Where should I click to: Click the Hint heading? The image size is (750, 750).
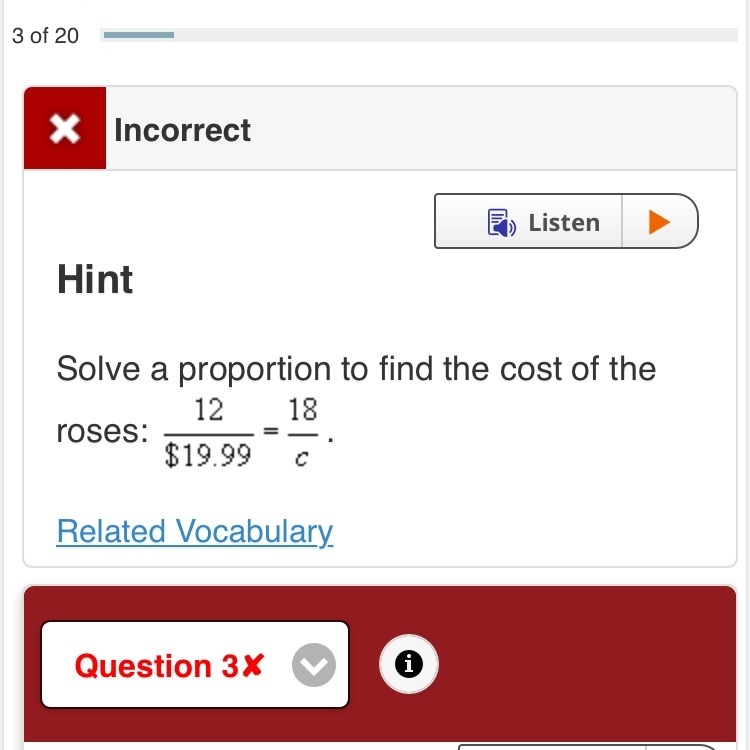click(95, 279)
